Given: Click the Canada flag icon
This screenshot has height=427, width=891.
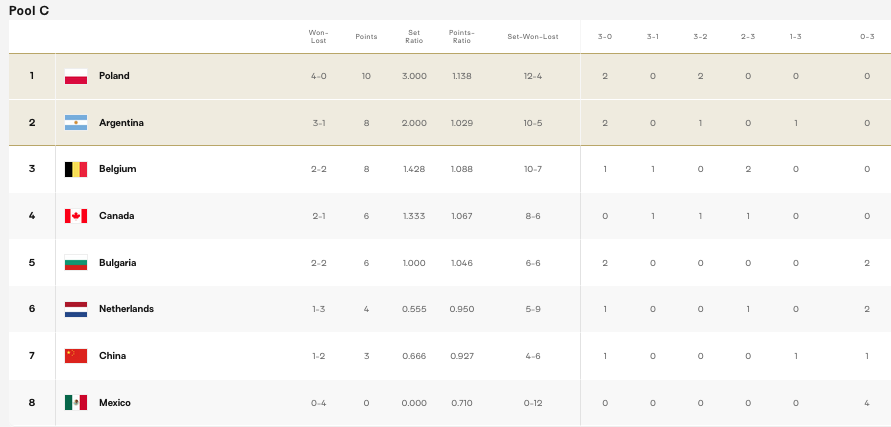Looking at the screenshot, I should [x=76, y=216].
